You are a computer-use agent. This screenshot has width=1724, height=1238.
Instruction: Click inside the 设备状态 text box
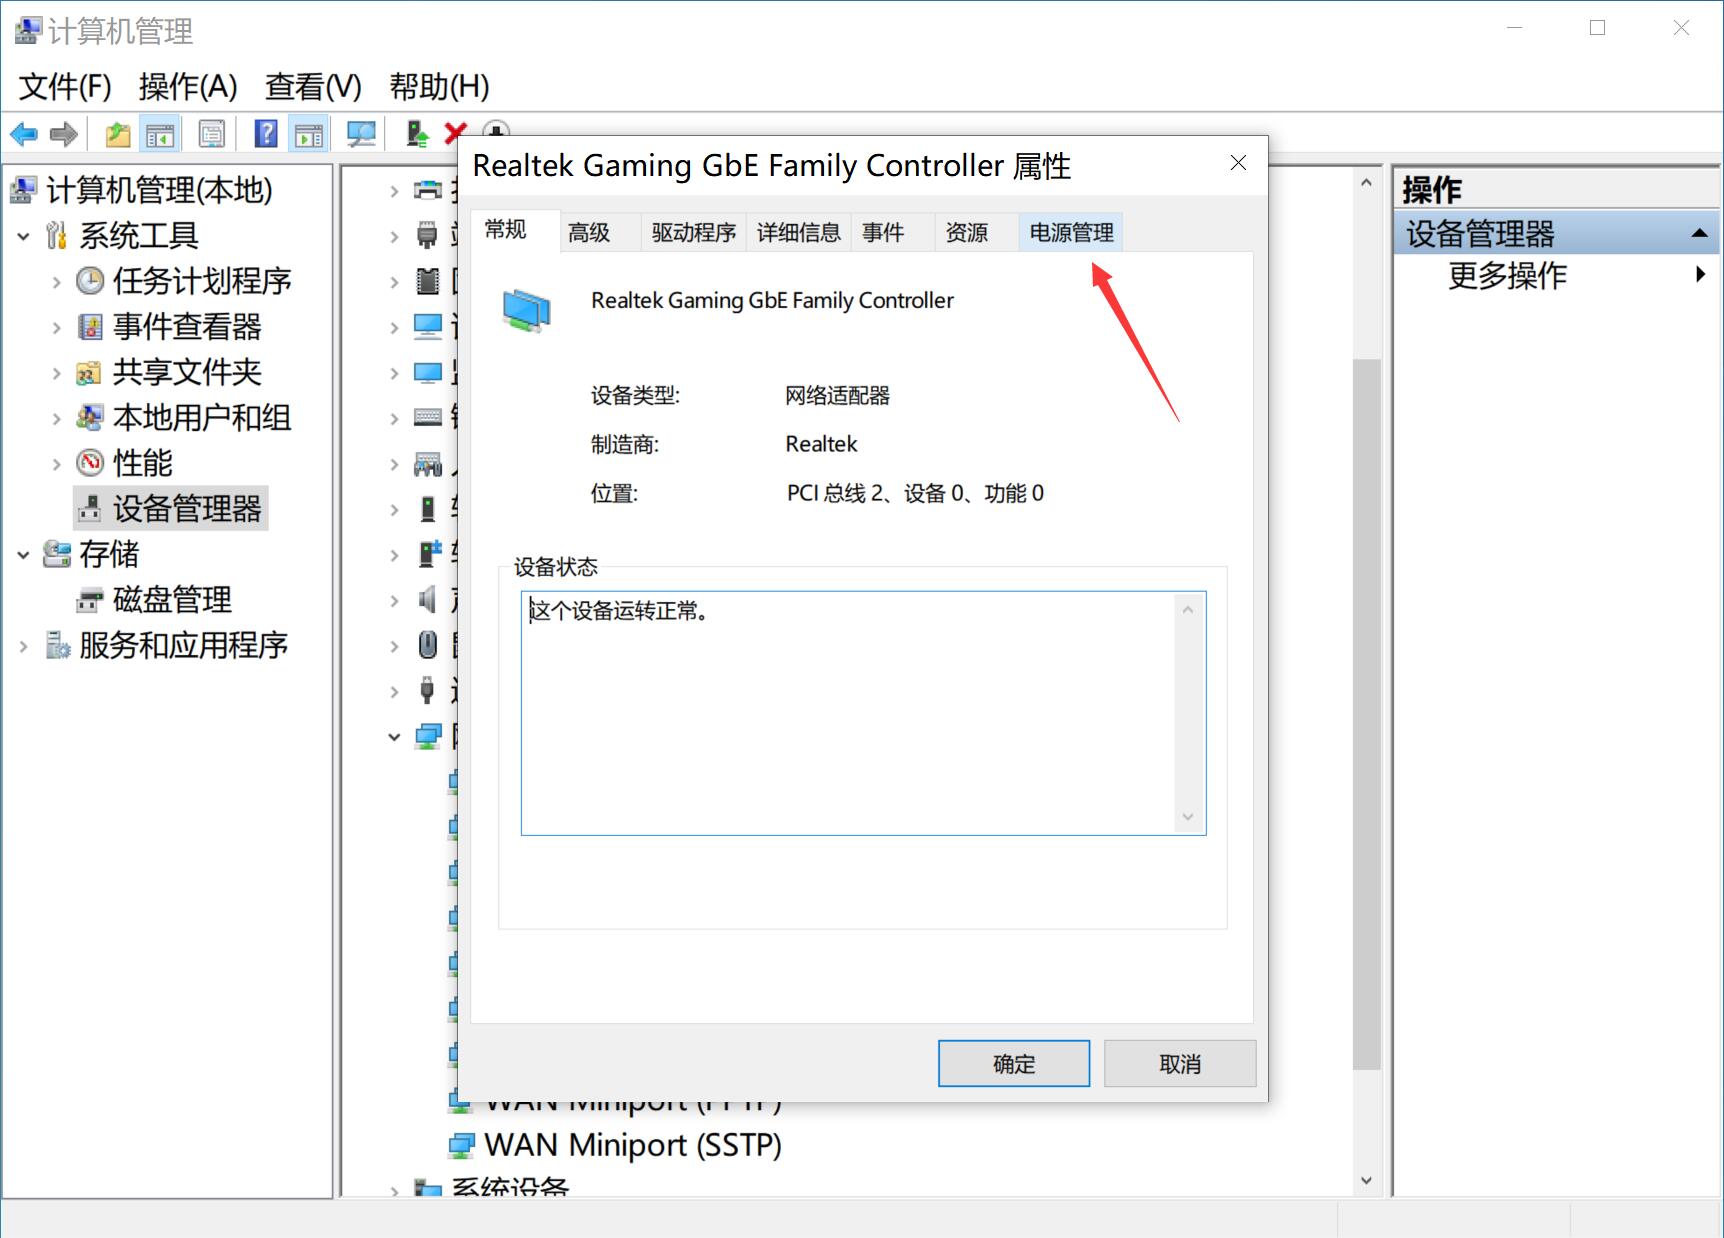coord(863,713)
